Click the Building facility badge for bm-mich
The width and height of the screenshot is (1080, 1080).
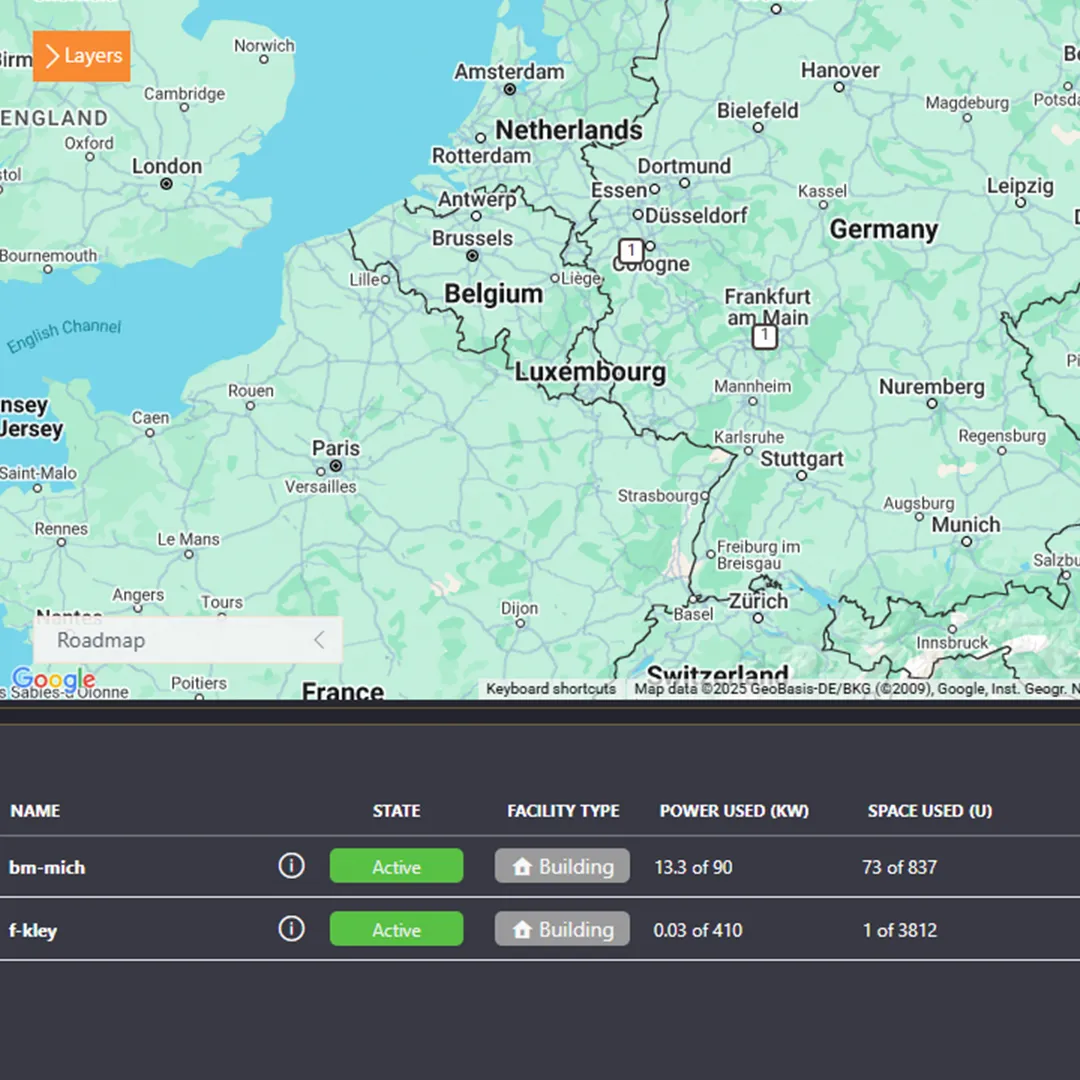562,866
